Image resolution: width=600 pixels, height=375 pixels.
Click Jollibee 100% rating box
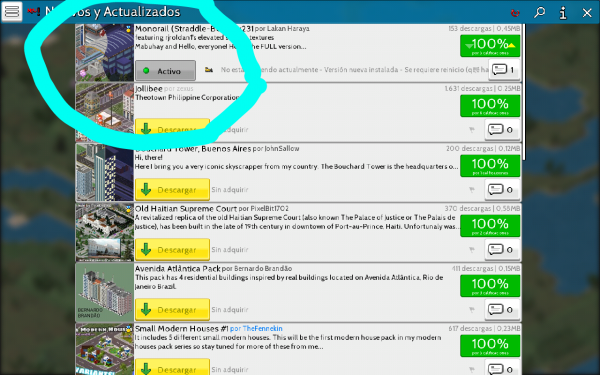pos(490,106)
